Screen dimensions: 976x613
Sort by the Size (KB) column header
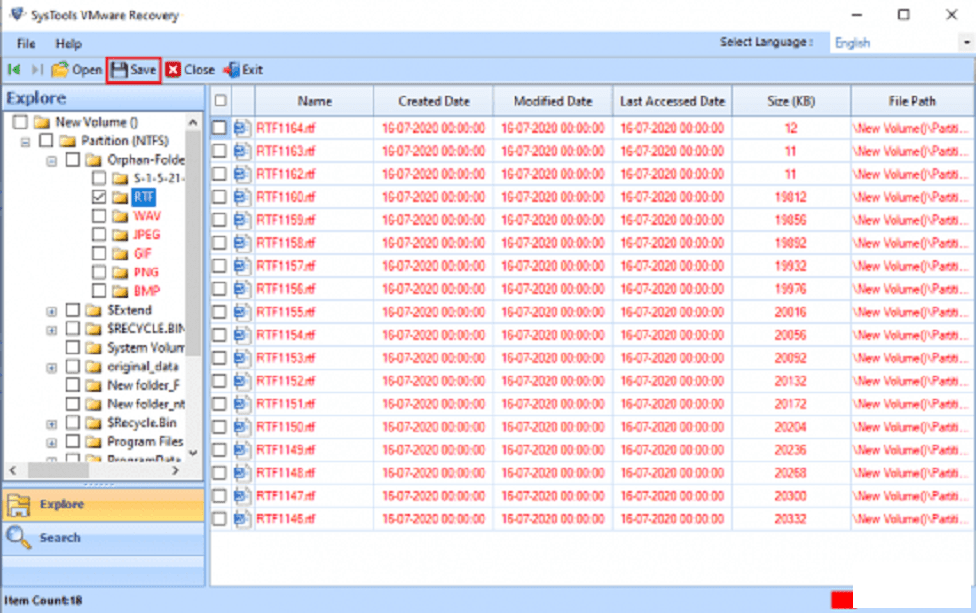[791, 101]
